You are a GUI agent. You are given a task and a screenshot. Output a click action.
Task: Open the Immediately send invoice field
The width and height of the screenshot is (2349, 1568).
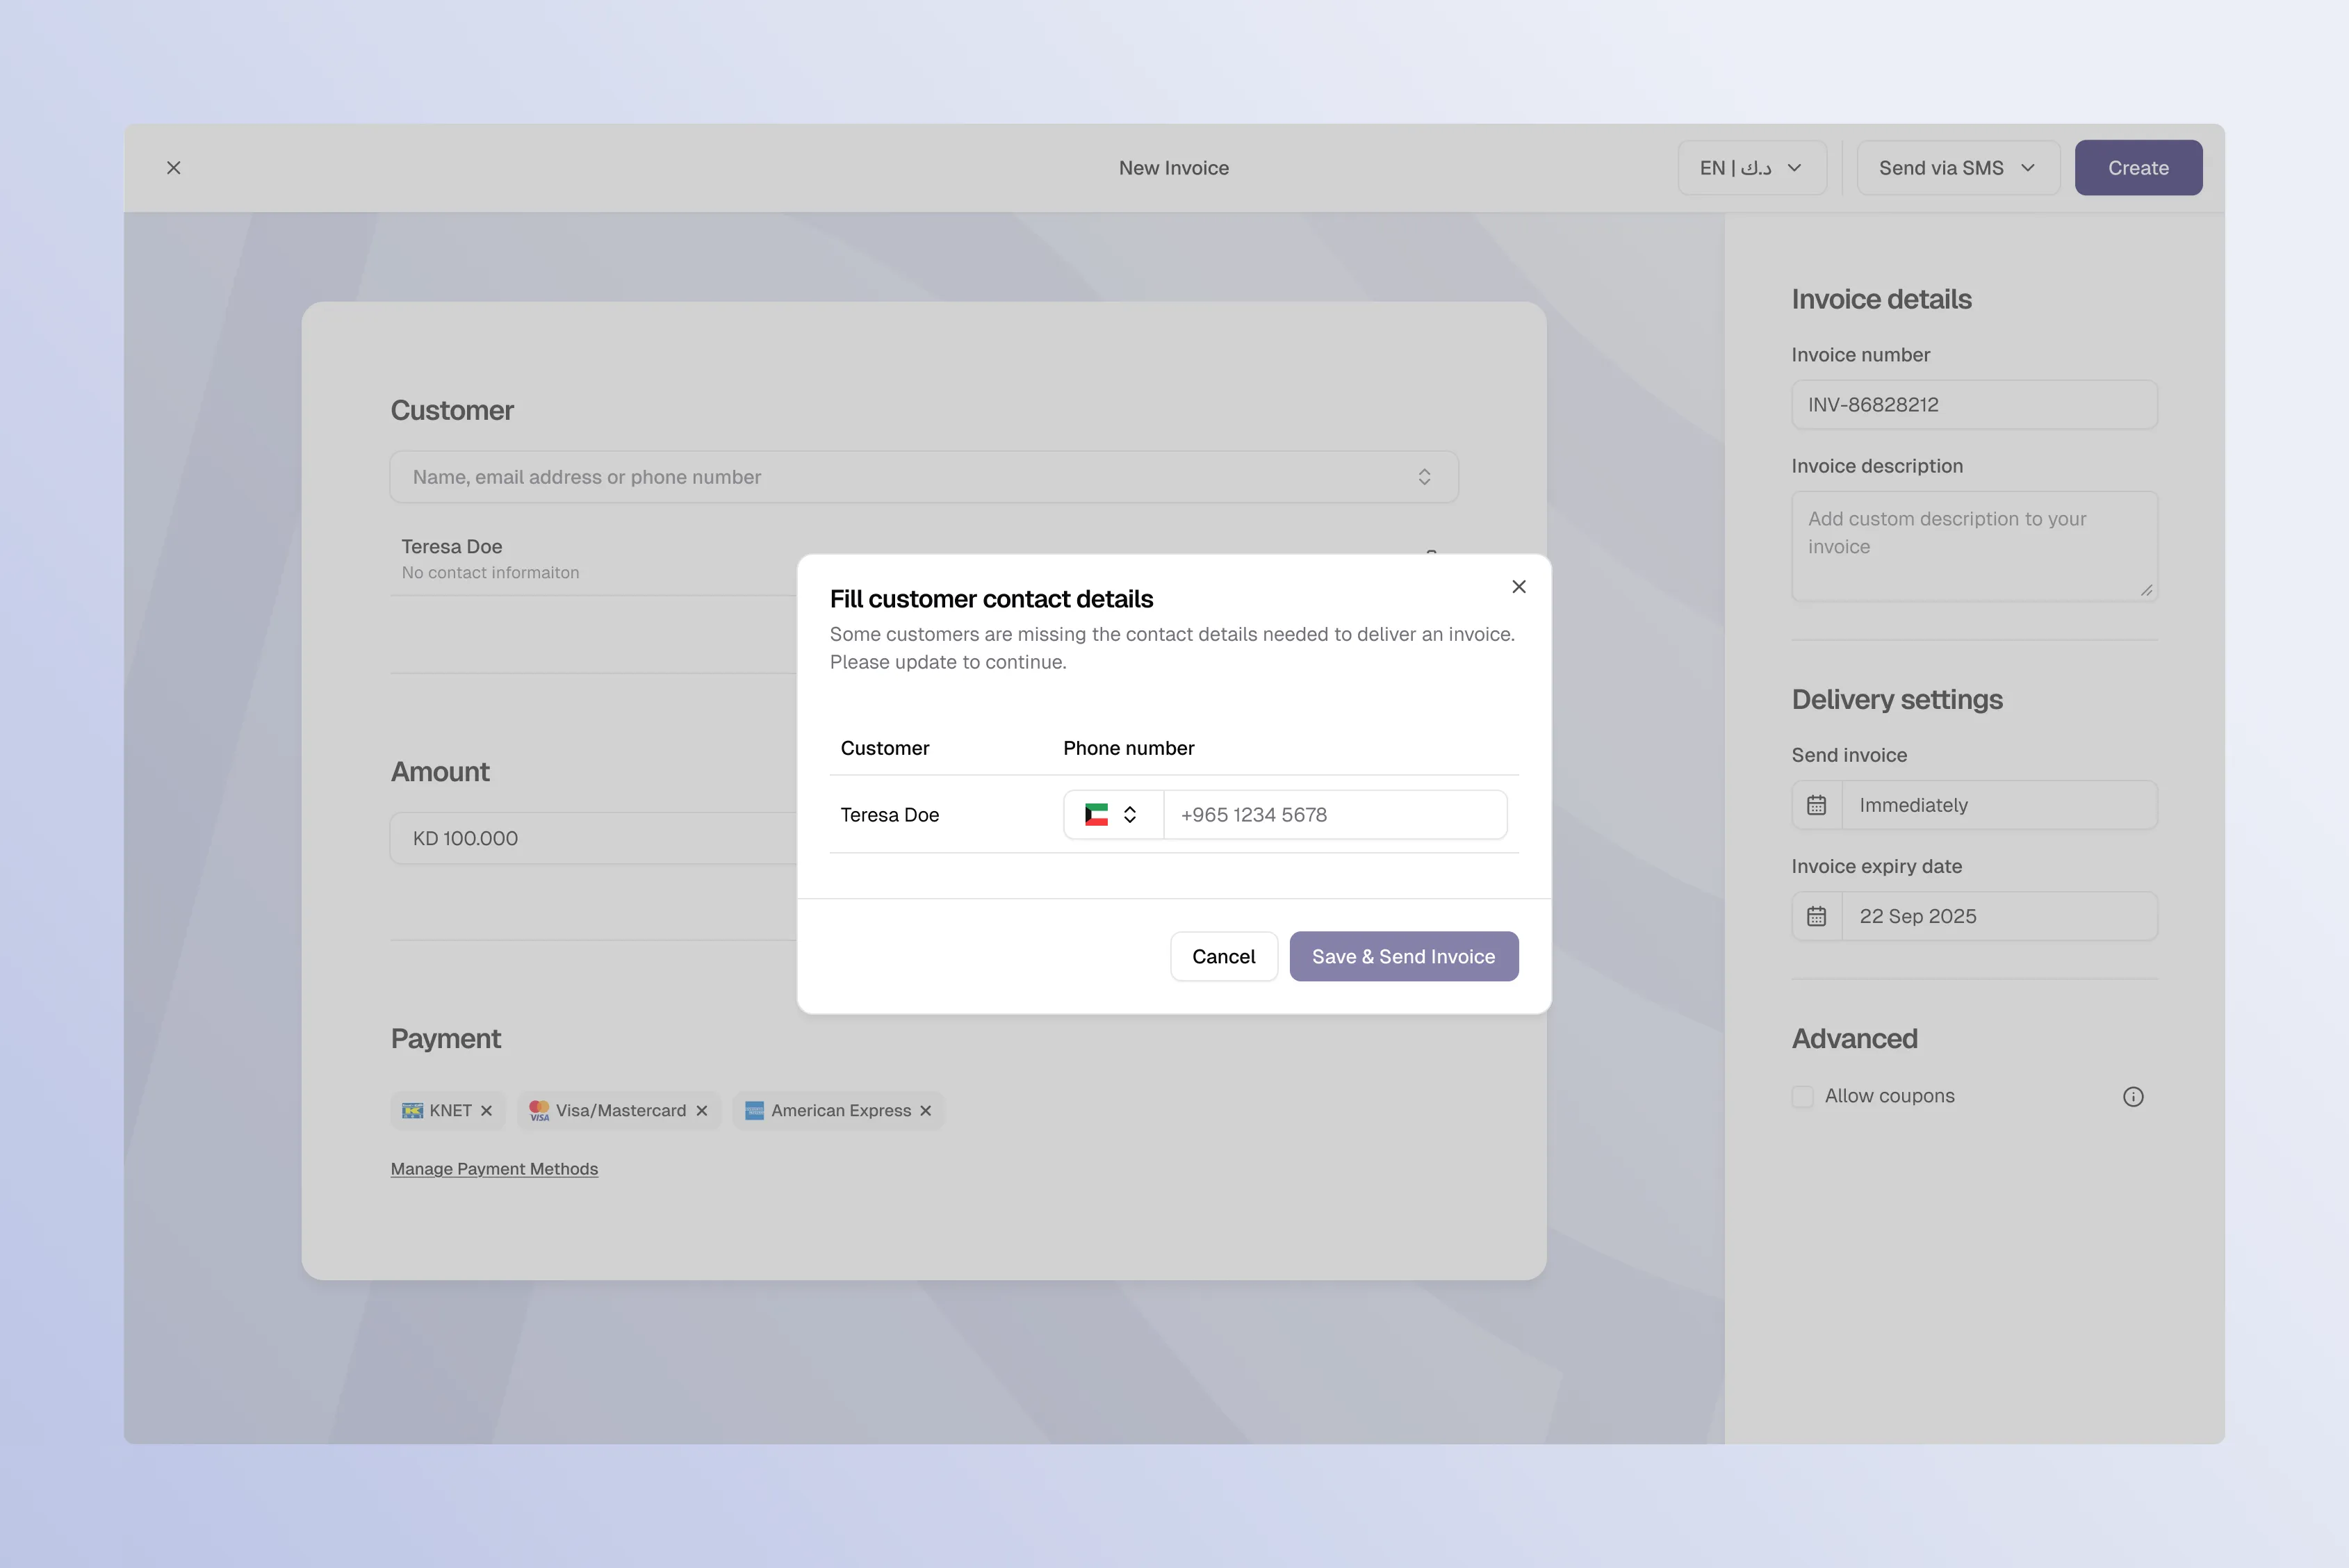1999,805
